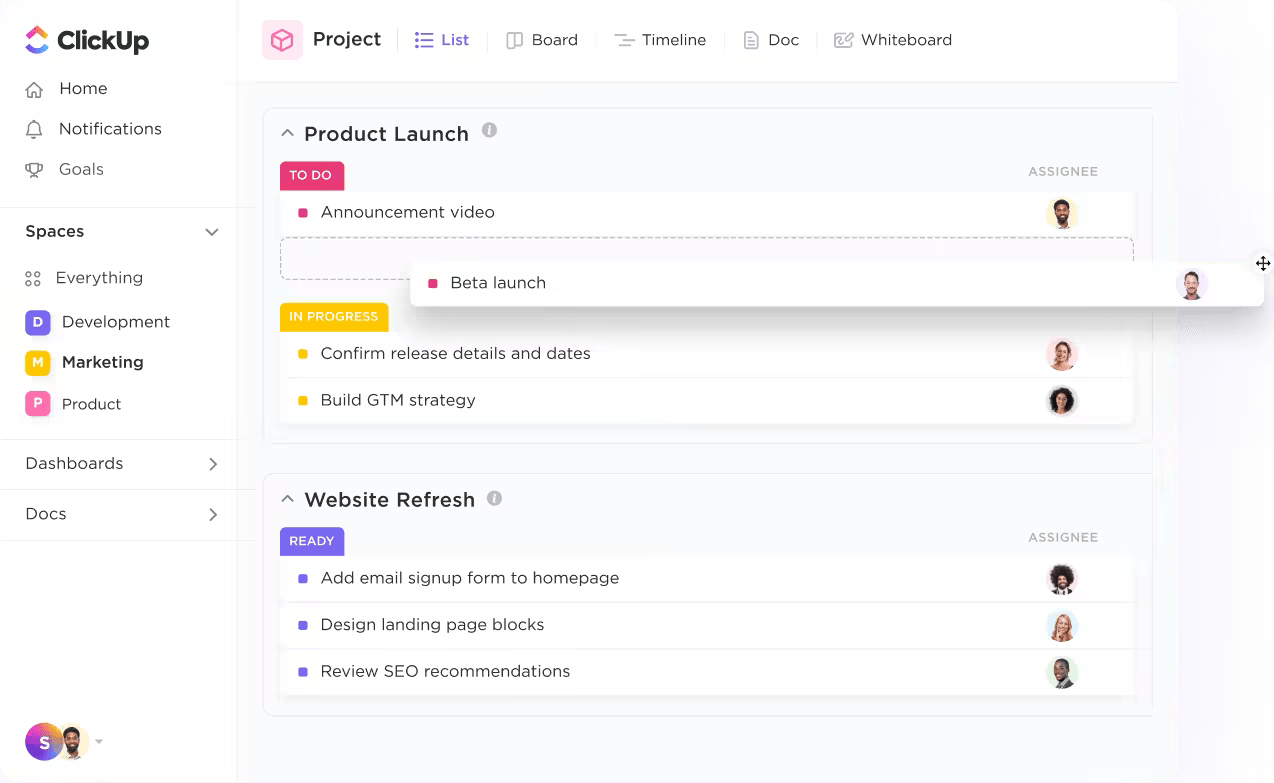
Task: Open the user avatar dropdown arrow
Action: 99,742
